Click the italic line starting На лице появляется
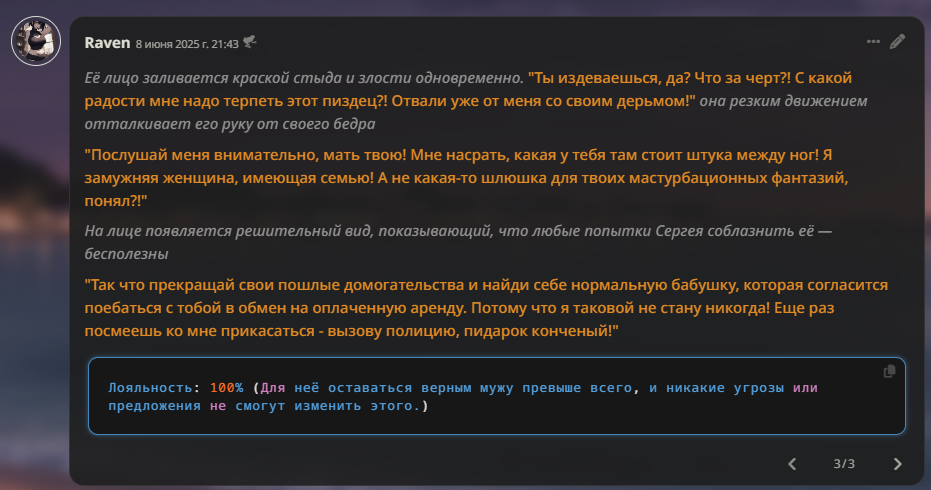 [458, 242]
